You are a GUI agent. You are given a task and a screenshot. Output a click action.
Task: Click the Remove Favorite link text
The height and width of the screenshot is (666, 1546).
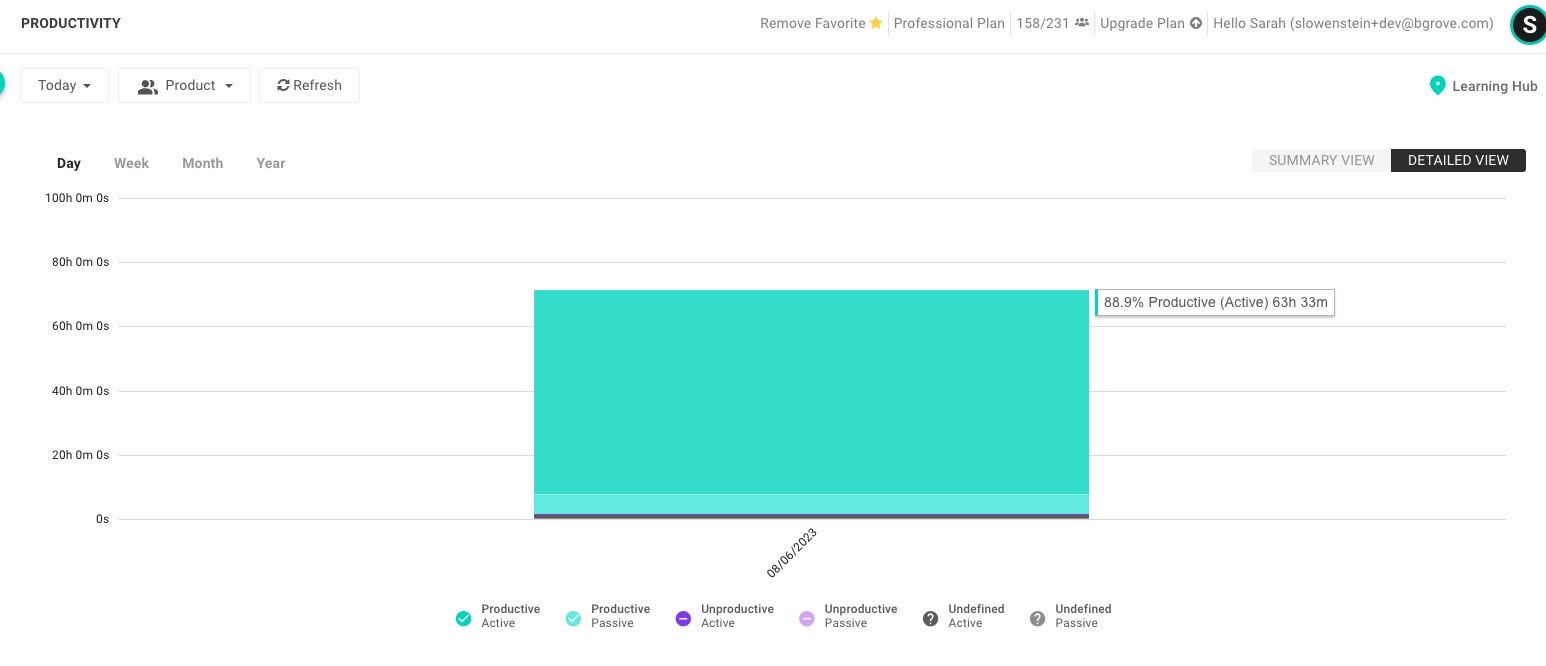tap(813, 23)
